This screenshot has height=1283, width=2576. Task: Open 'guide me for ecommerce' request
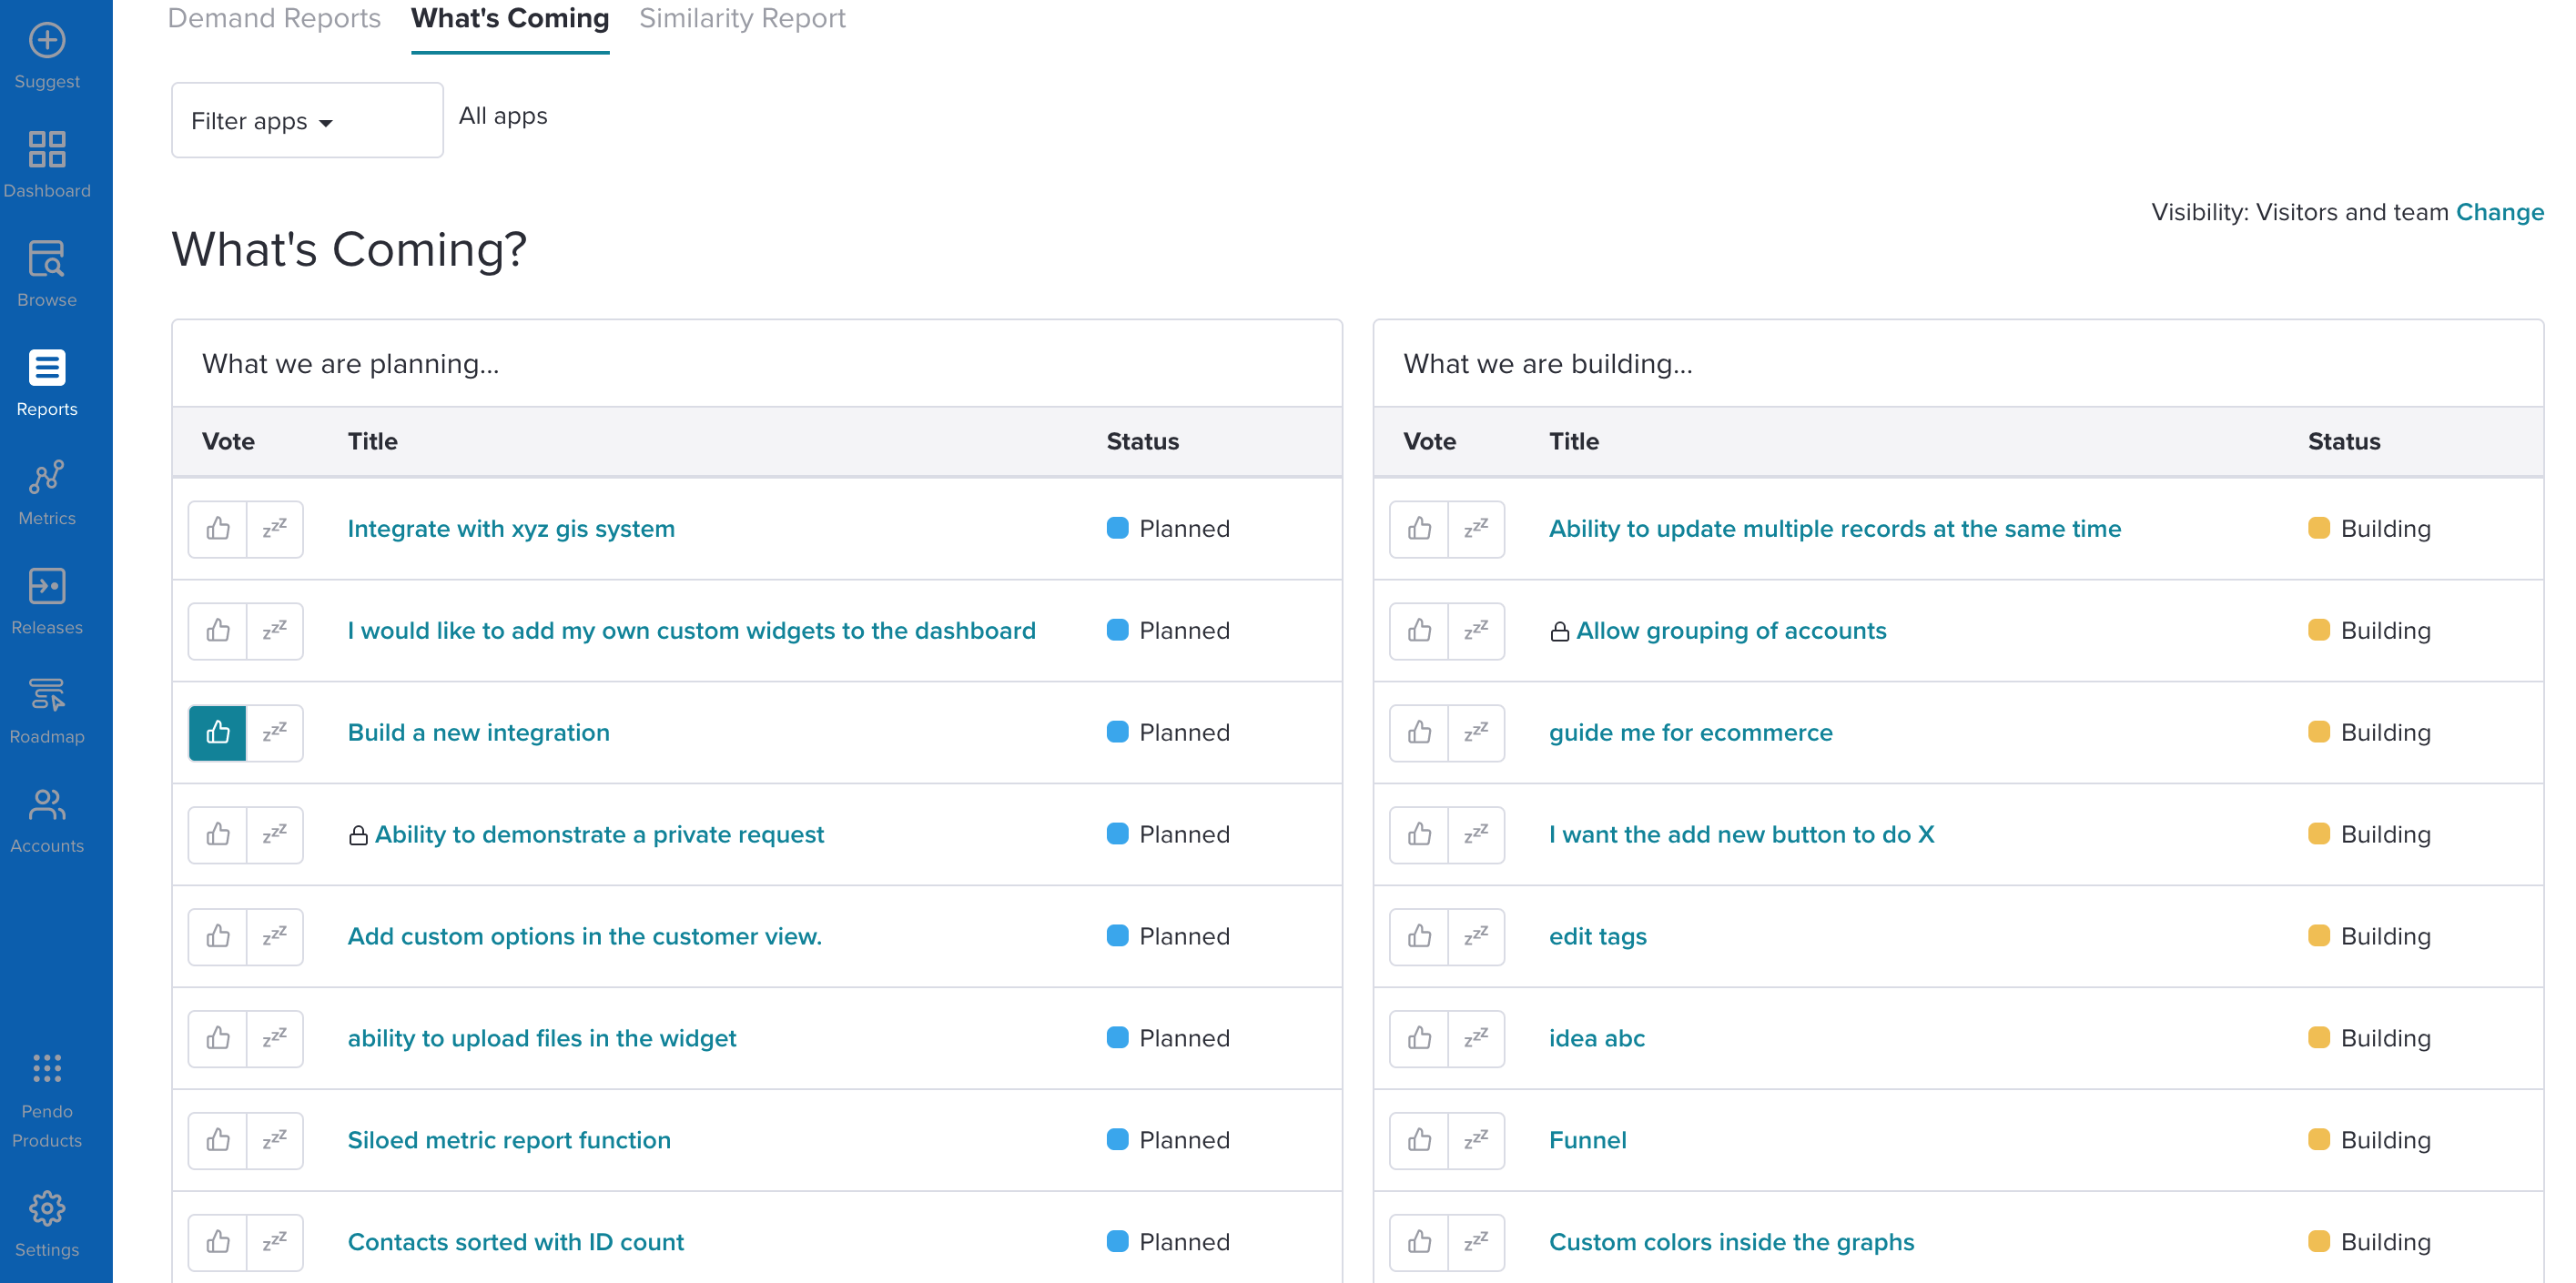[x=1690, y=733]
